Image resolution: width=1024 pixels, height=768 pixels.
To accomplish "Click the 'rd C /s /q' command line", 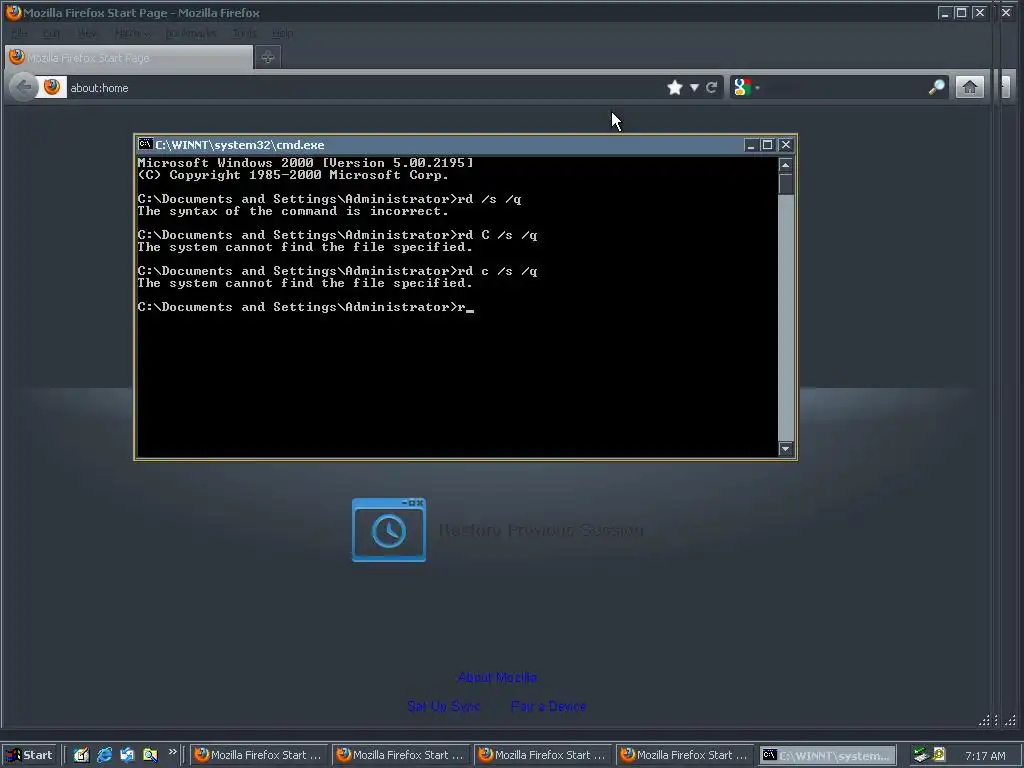I will tap(337, 235).
